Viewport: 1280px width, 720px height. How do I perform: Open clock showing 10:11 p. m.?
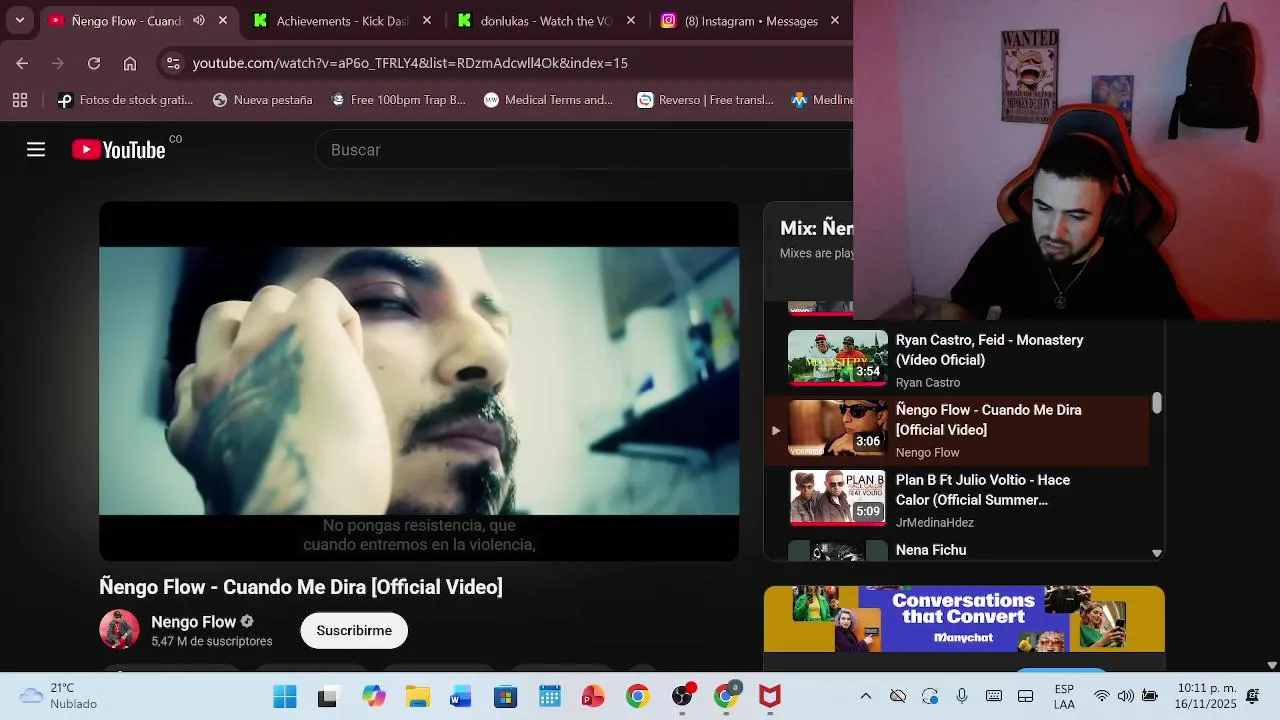[1206, 696]
